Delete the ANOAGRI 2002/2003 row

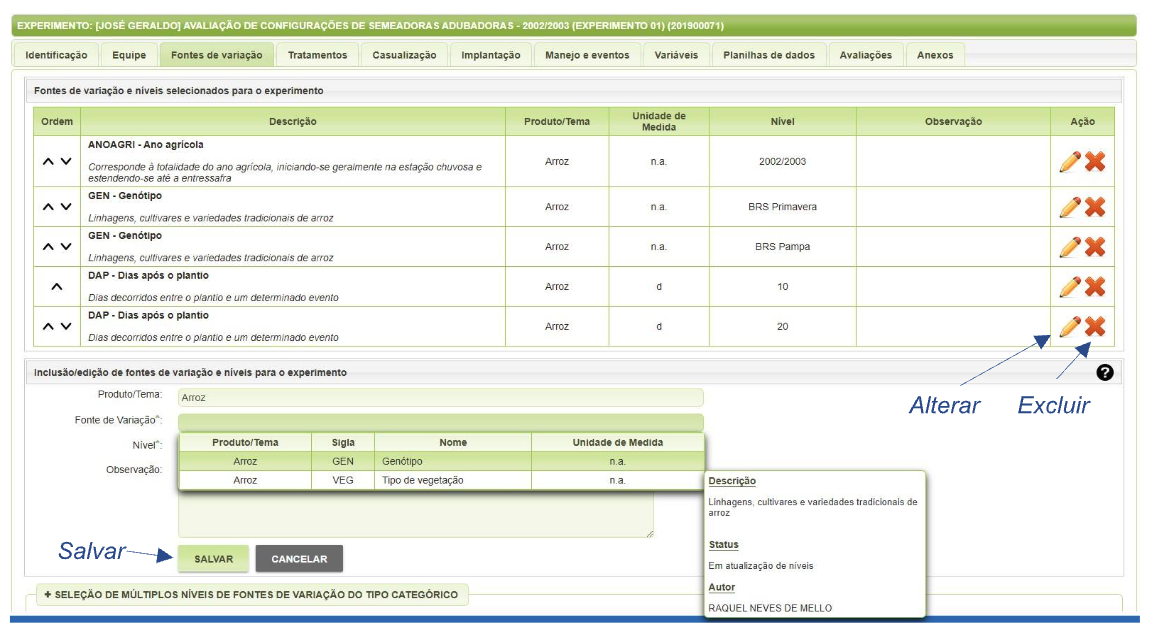(1095, 162)
